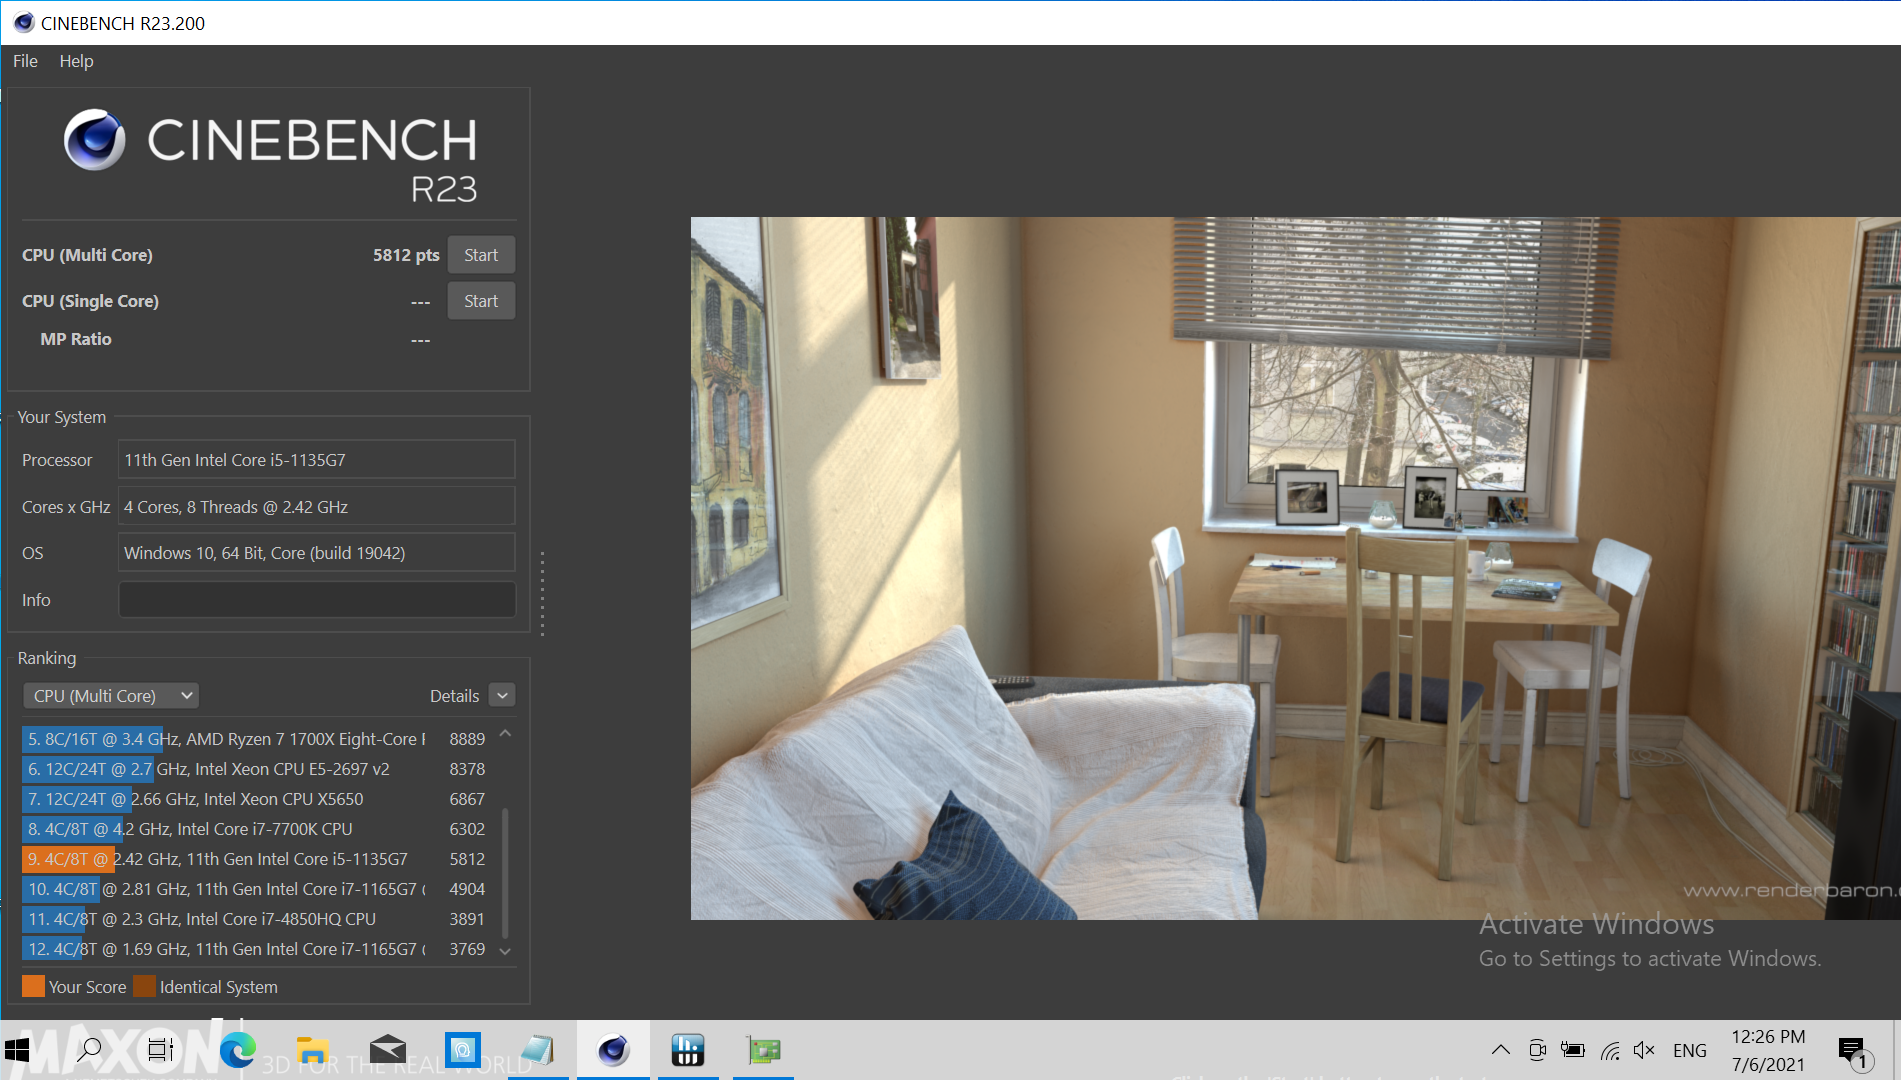Click the battery tray icon

click(1573, 1050)
